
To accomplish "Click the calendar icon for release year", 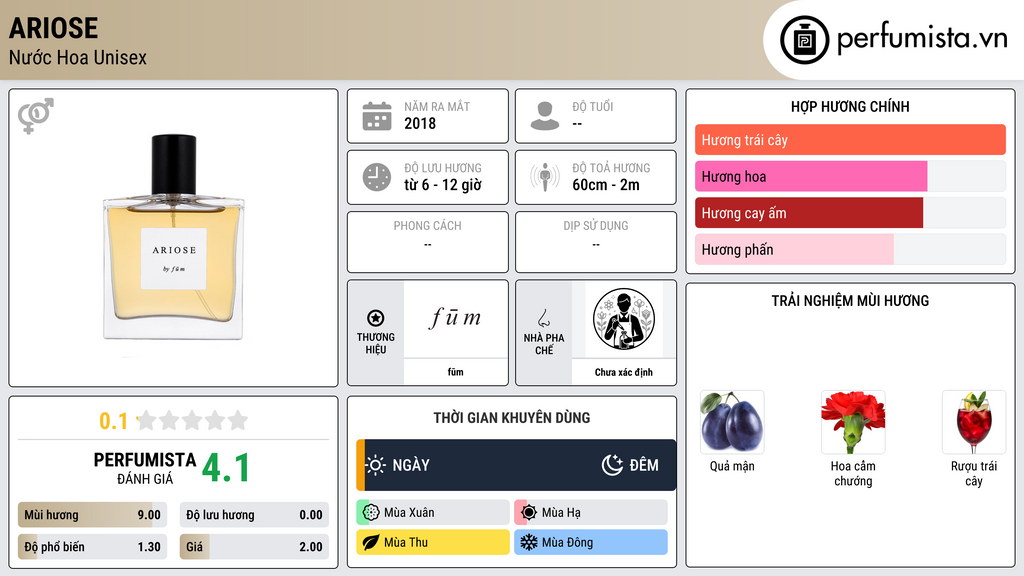I will click(x=377, y=116).
